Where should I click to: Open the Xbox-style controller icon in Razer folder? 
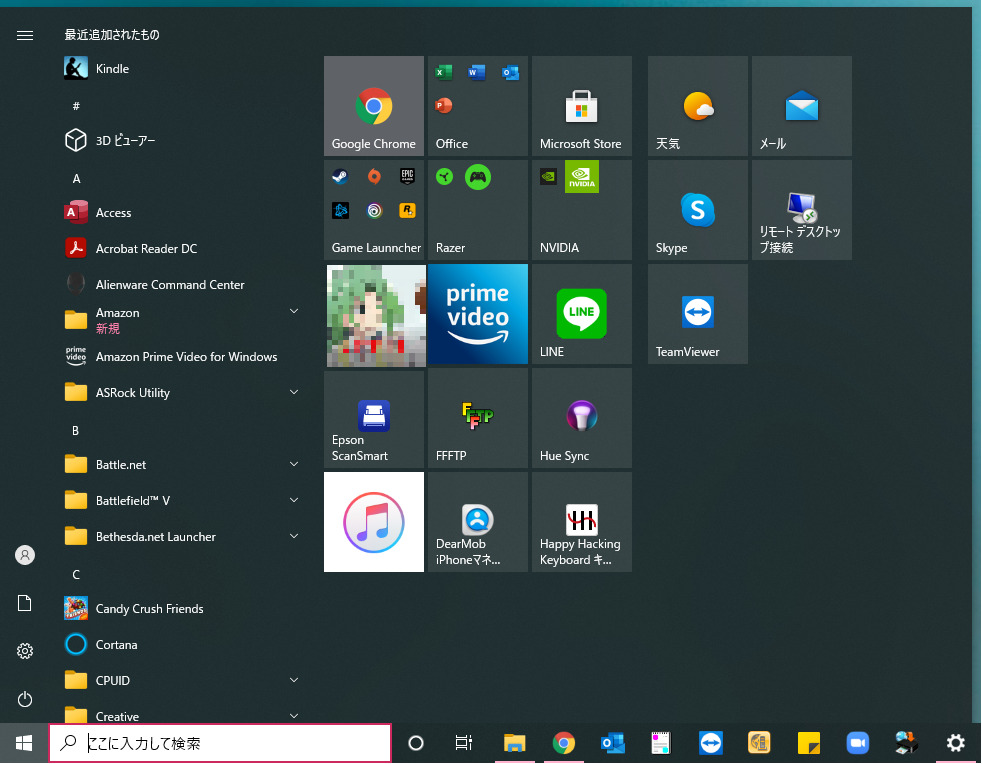point(478,177)
